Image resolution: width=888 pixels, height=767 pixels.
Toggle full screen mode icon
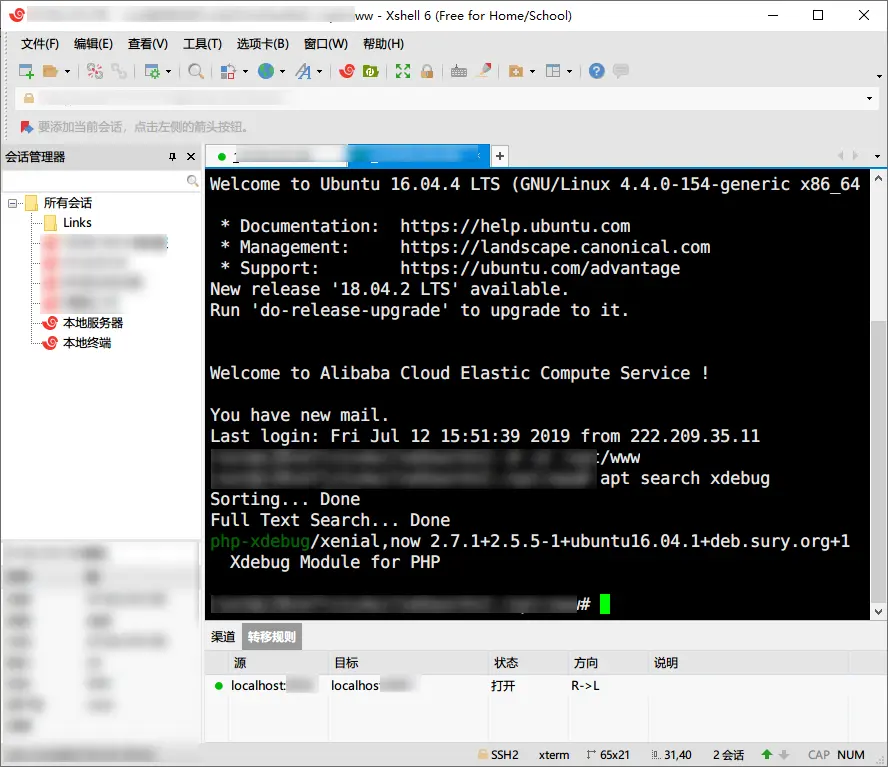pos(403,71)
